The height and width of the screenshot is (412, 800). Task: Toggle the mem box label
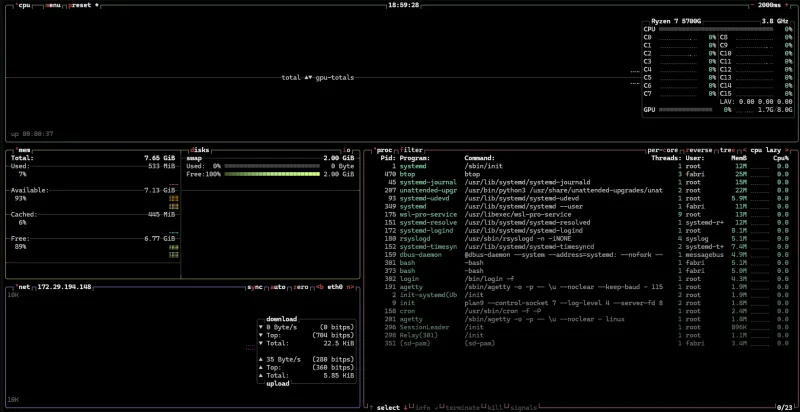point(22,150)
